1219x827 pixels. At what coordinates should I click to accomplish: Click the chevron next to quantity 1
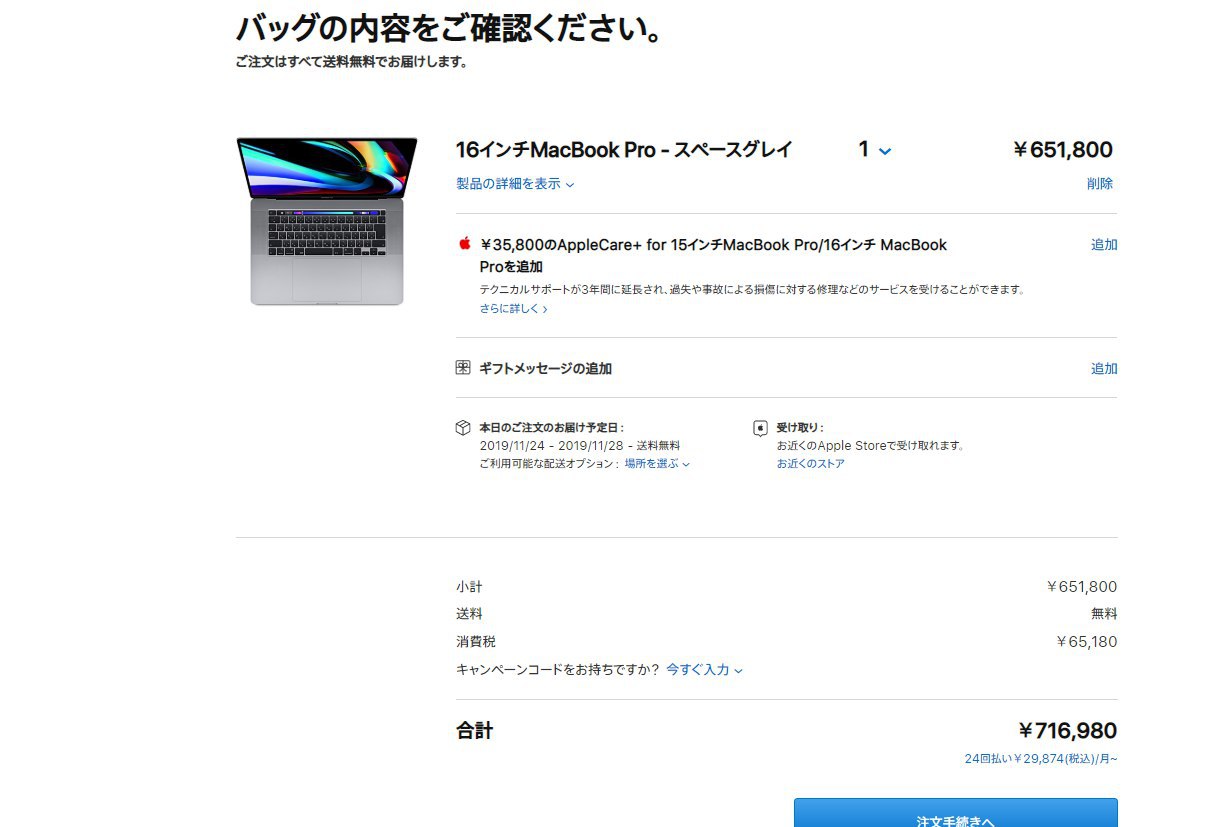(x=885, y=152)
